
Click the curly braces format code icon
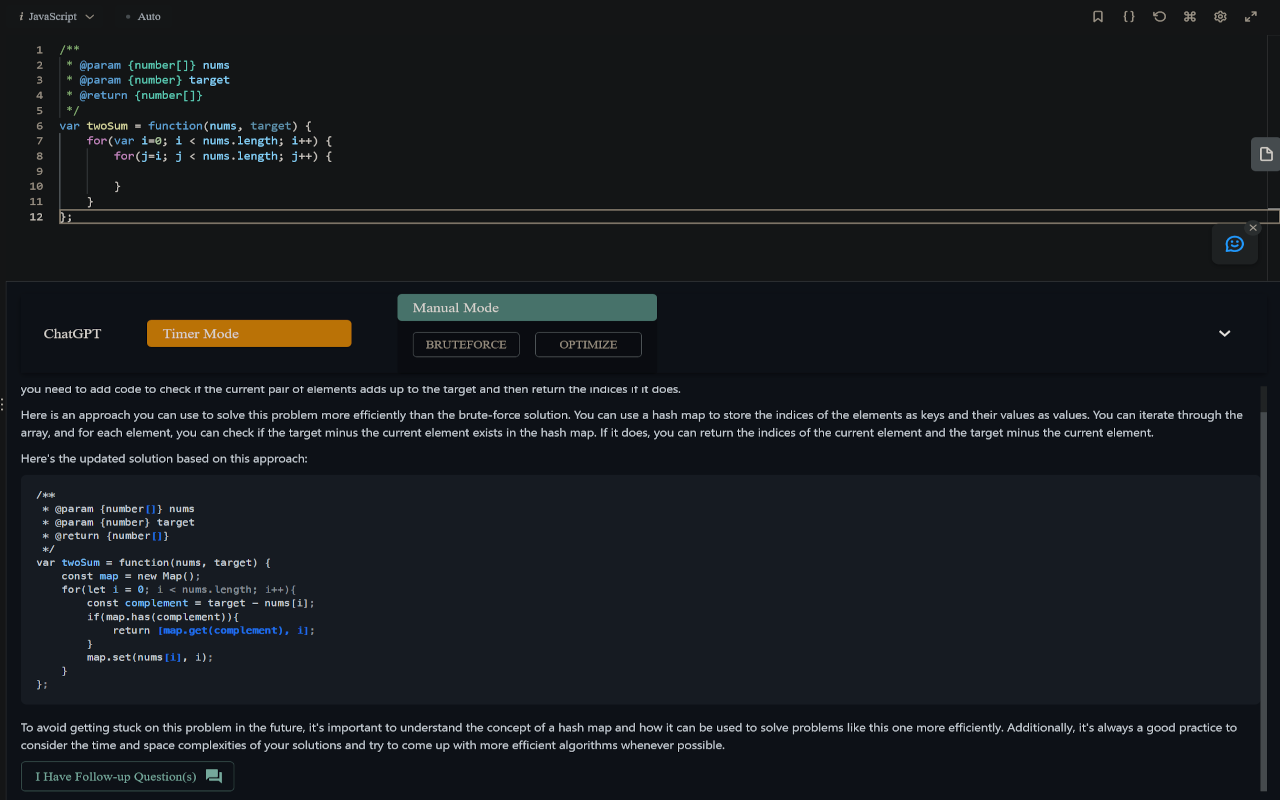1129,16
